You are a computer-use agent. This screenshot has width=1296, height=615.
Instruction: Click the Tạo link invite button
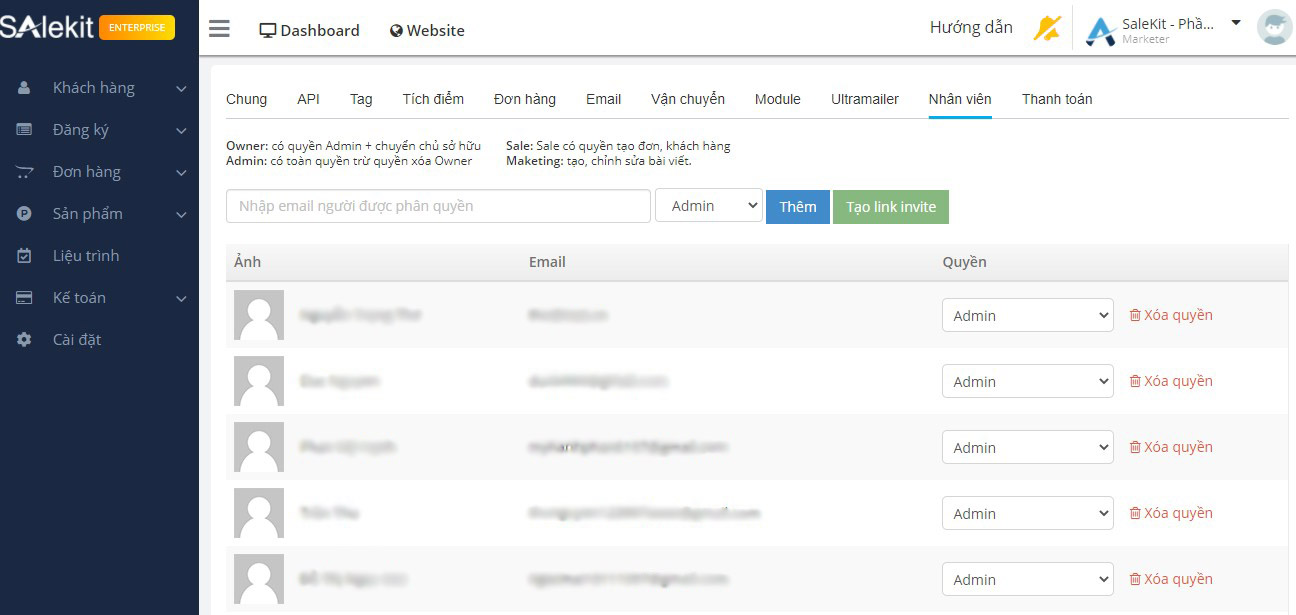click(890, 206)
